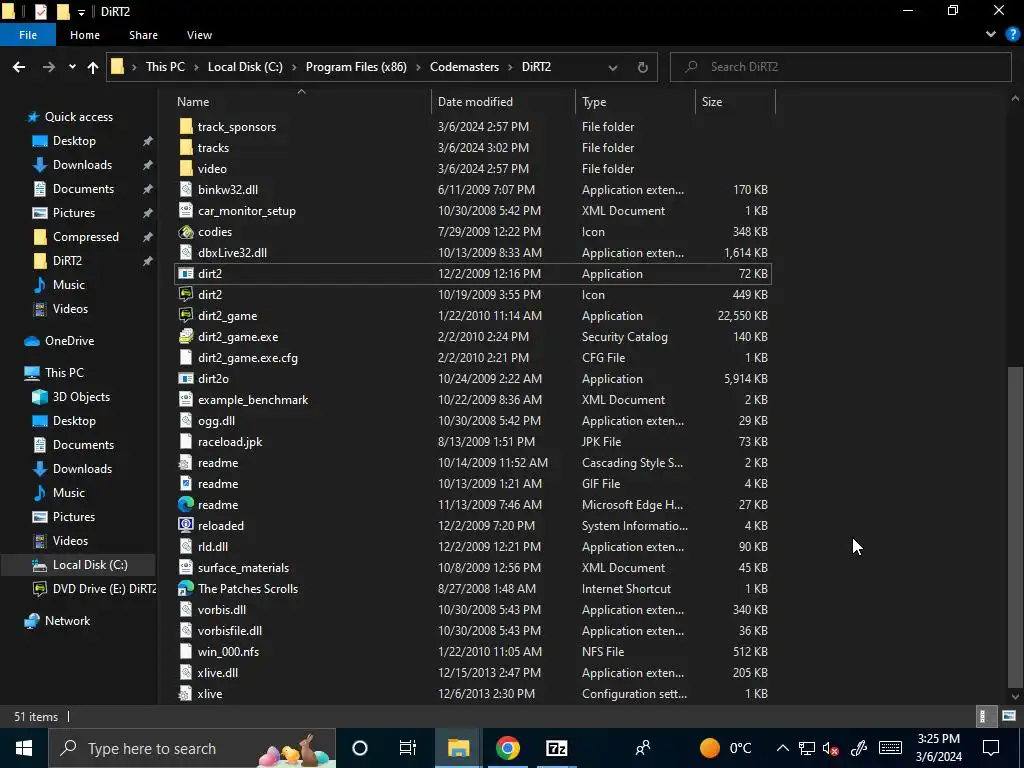
Task: Open Quick Access Toolbar customize dropdown
Action: coord(82,12)
